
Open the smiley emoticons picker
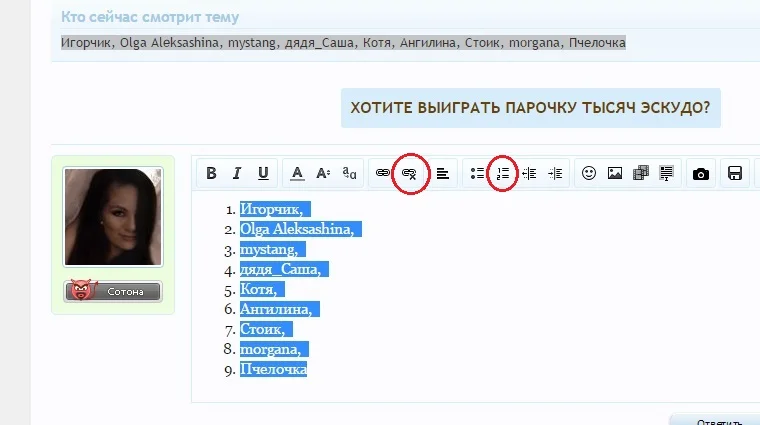[589, 173]
